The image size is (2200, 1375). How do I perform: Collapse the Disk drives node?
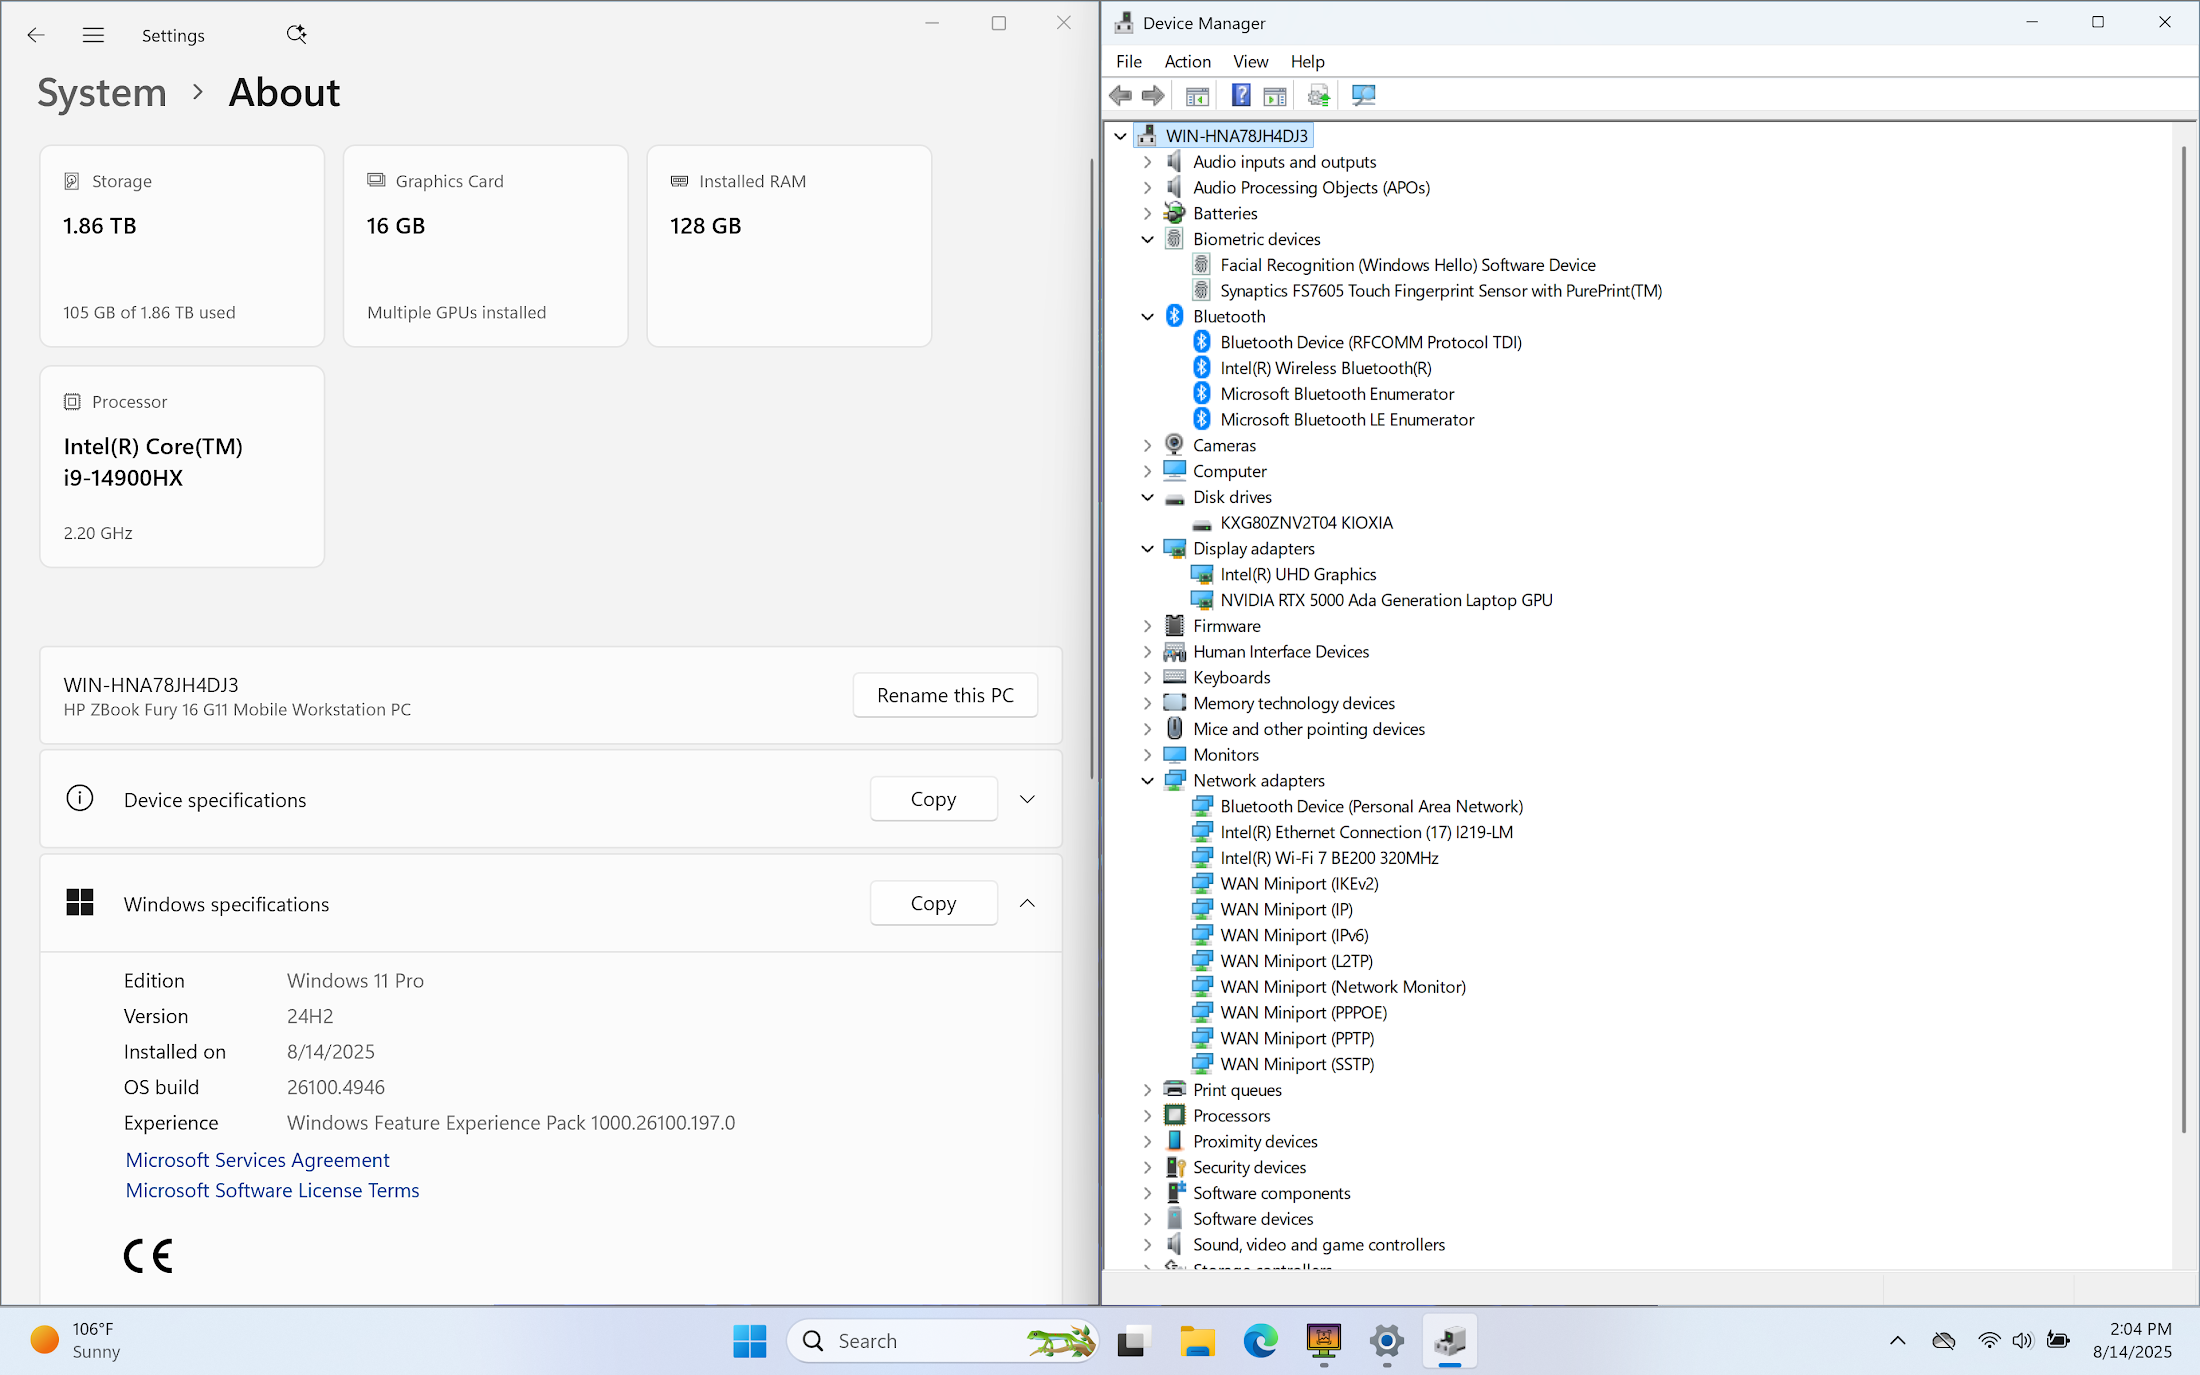[1147, 497]
